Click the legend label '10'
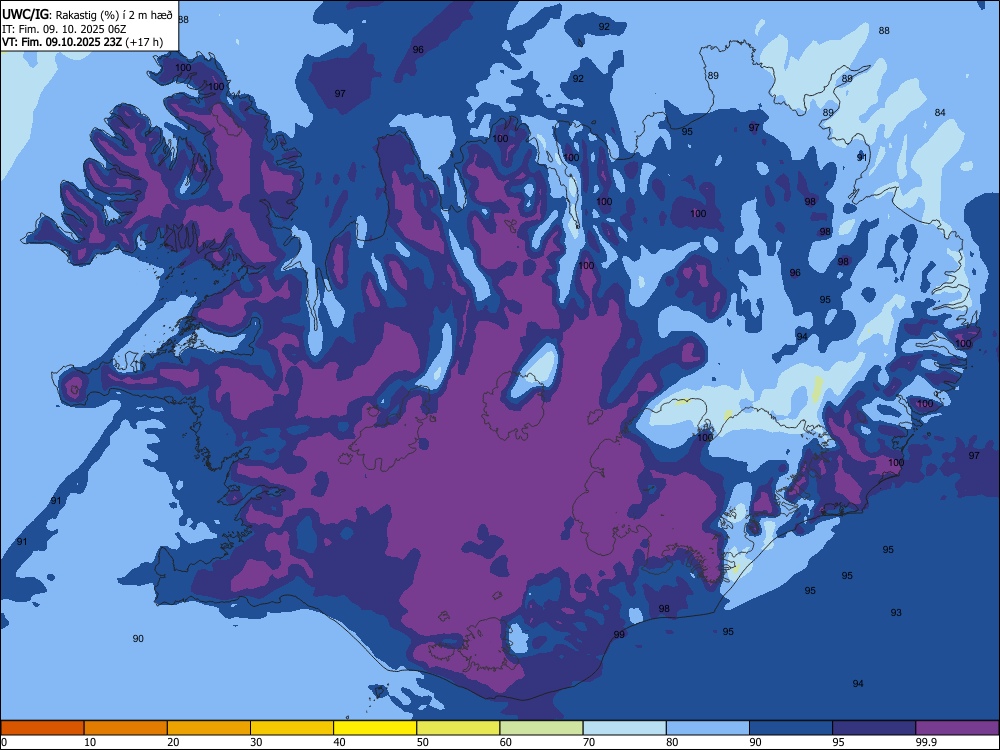Screen dimensions: 1000x750 [90, 742]
